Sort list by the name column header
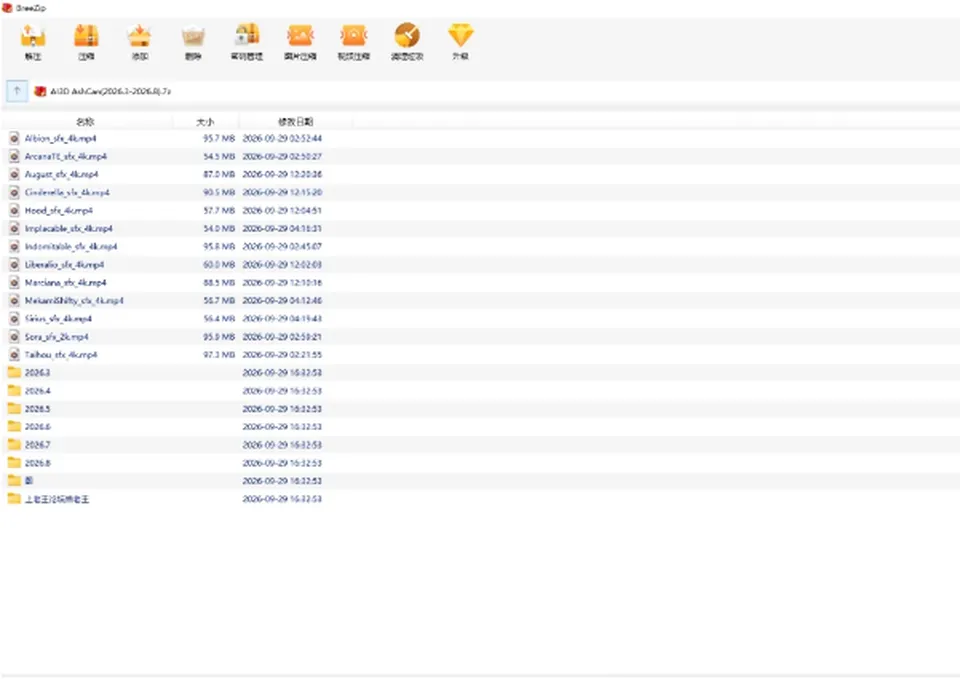 point(85,121)
